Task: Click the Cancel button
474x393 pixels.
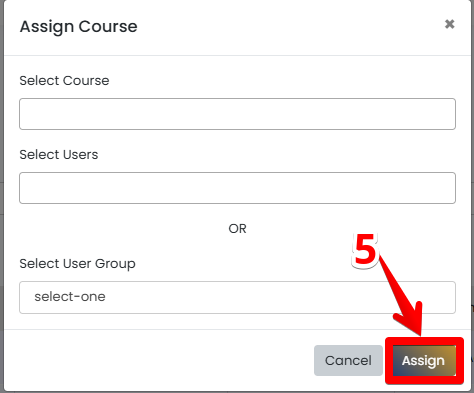Action: pos(348,360)
